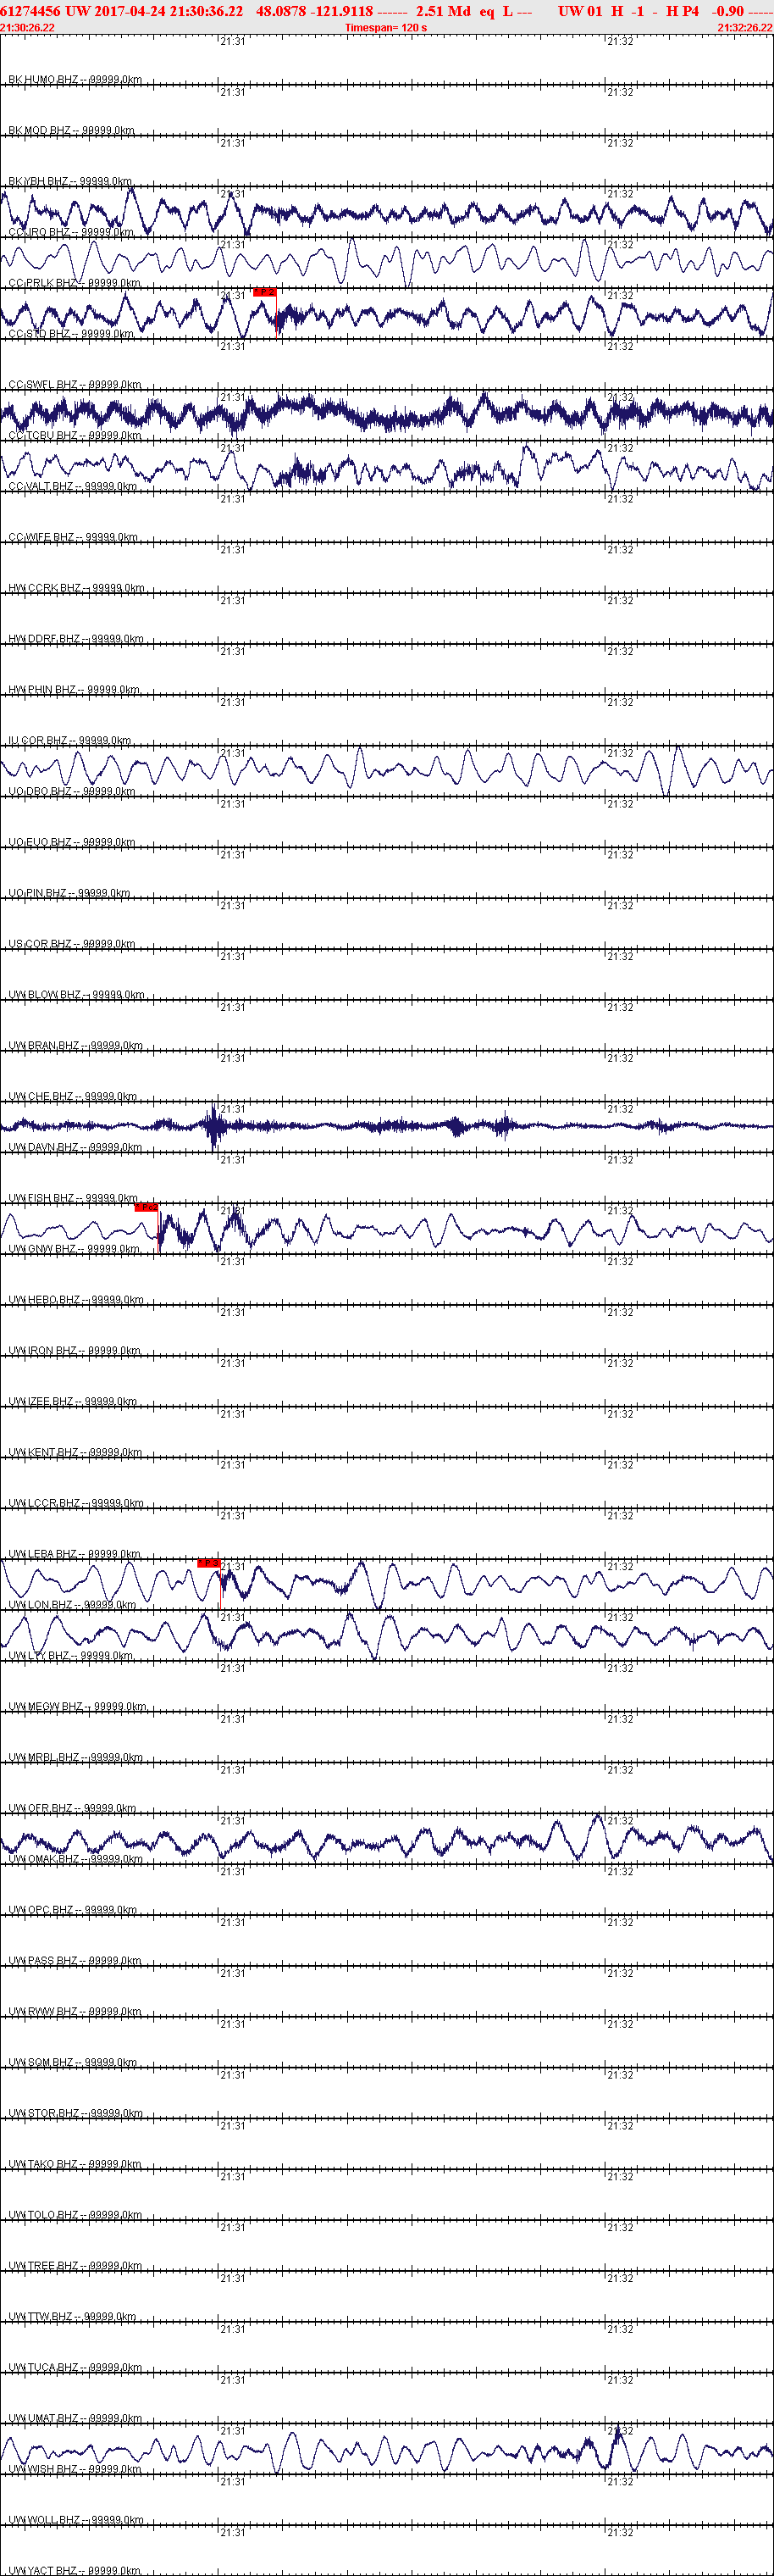The height and width of the screenshot is (2576, 774).
Task: Click the UW.FISH.BHZ station label
Action: [73, 1198]
